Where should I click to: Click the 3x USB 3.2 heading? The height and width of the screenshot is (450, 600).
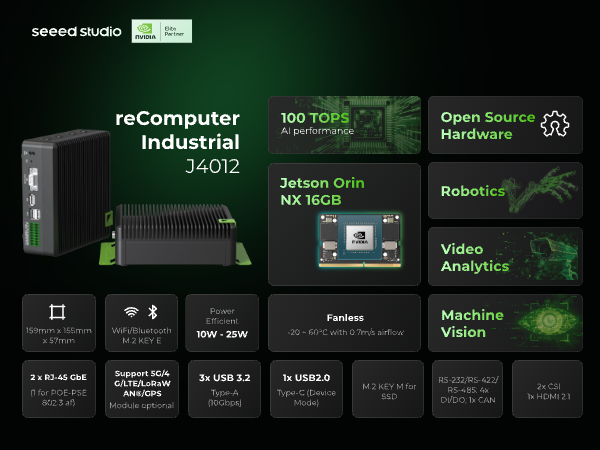[x=225, y=378]
